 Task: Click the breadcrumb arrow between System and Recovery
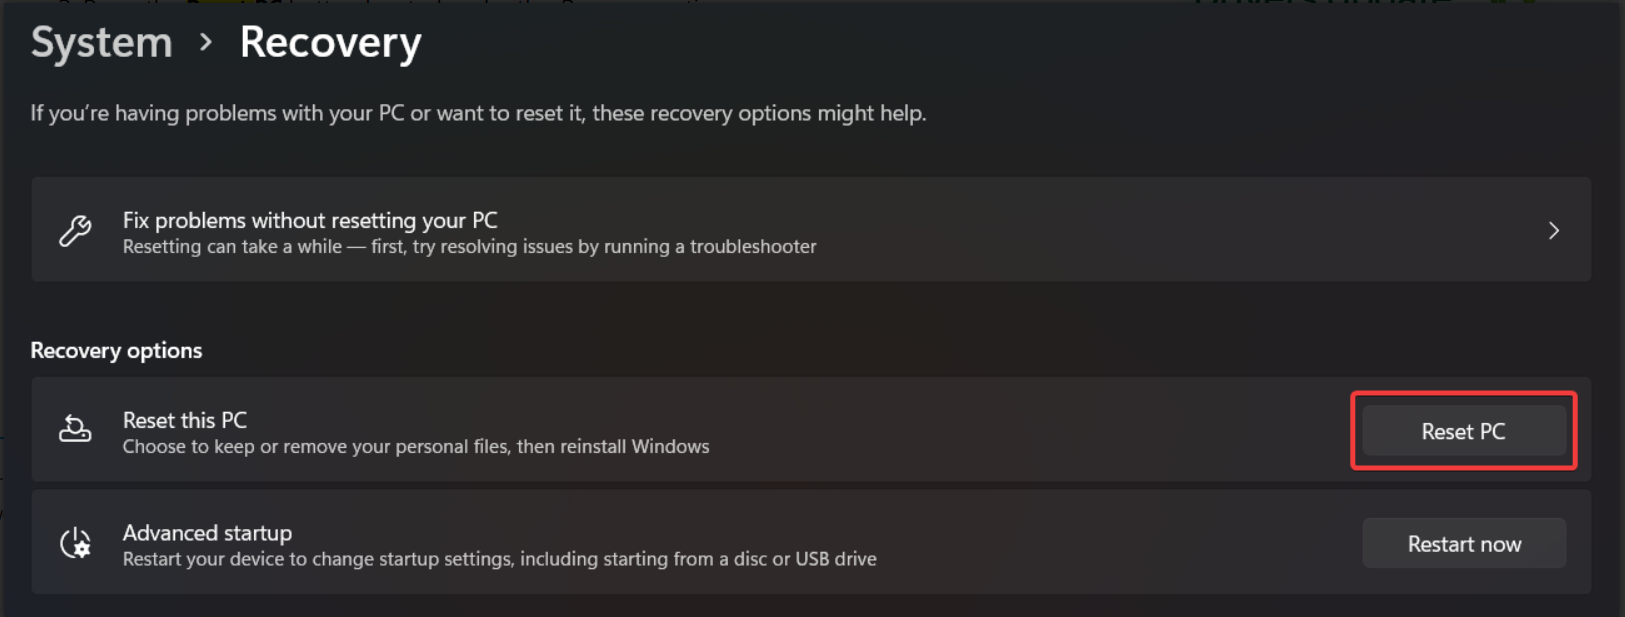coord(206,43)
